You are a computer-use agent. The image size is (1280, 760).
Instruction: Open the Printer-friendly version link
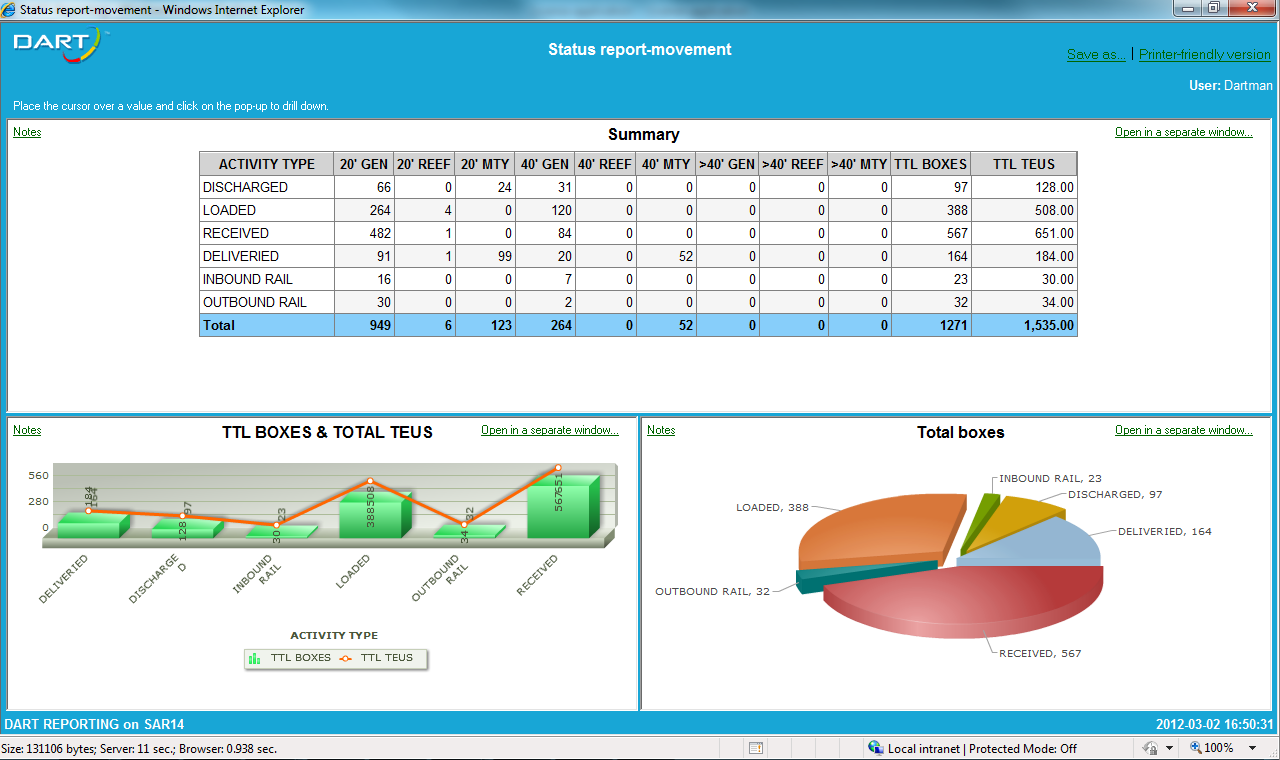[x=1205, y=55]
